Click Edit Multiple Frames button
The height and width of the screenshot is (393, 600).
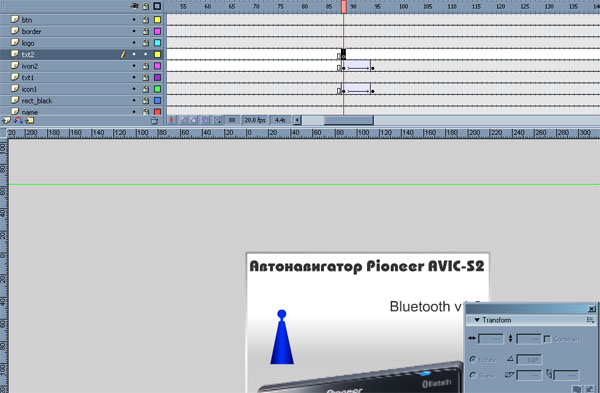pos(205,120)
